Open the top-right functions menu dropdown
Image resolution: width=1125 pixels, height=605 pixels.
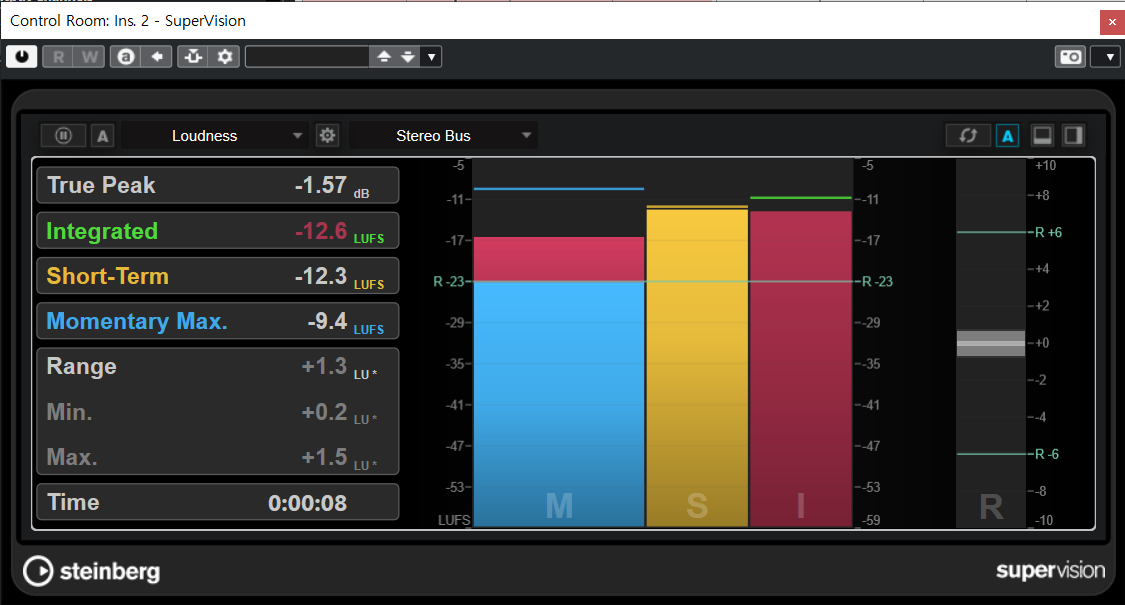[x=1105, y=57]
